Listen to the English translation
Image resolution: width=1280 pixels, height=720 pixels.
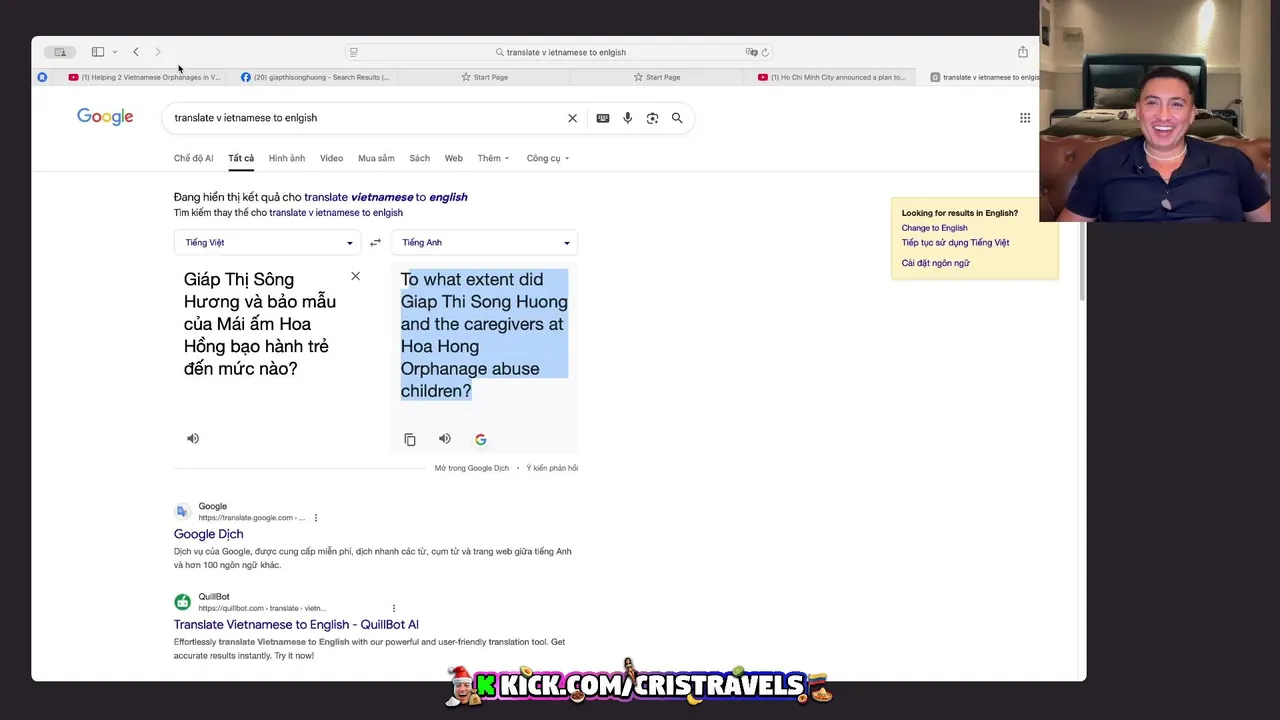tap(445, 439)
